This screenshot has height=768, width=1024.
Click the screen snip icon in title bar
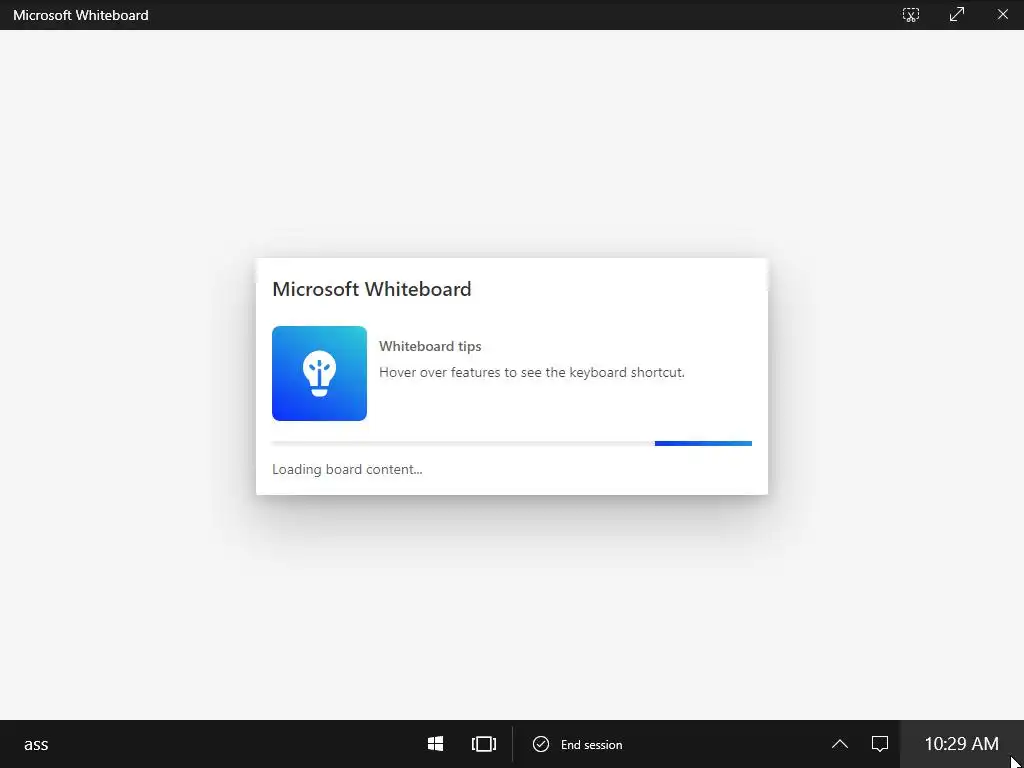(x=910, y=14)
